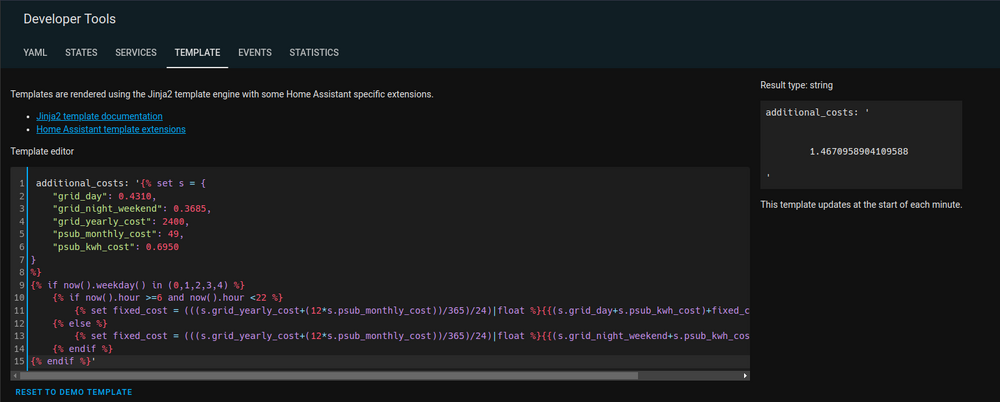Open the Events tab

[x=256, y=52]
